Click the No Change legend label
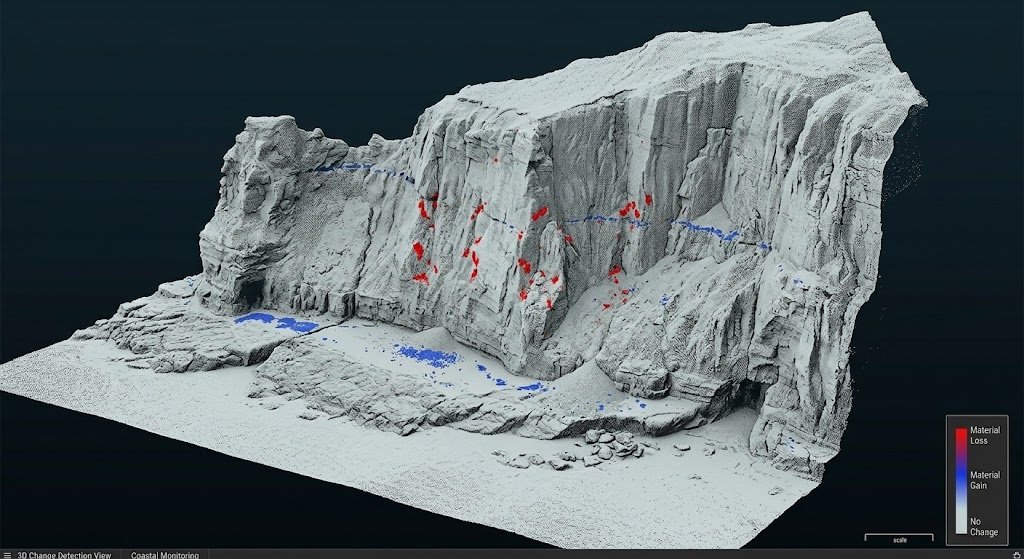Viewport: 1024px width, 559px height. (984, 527)
